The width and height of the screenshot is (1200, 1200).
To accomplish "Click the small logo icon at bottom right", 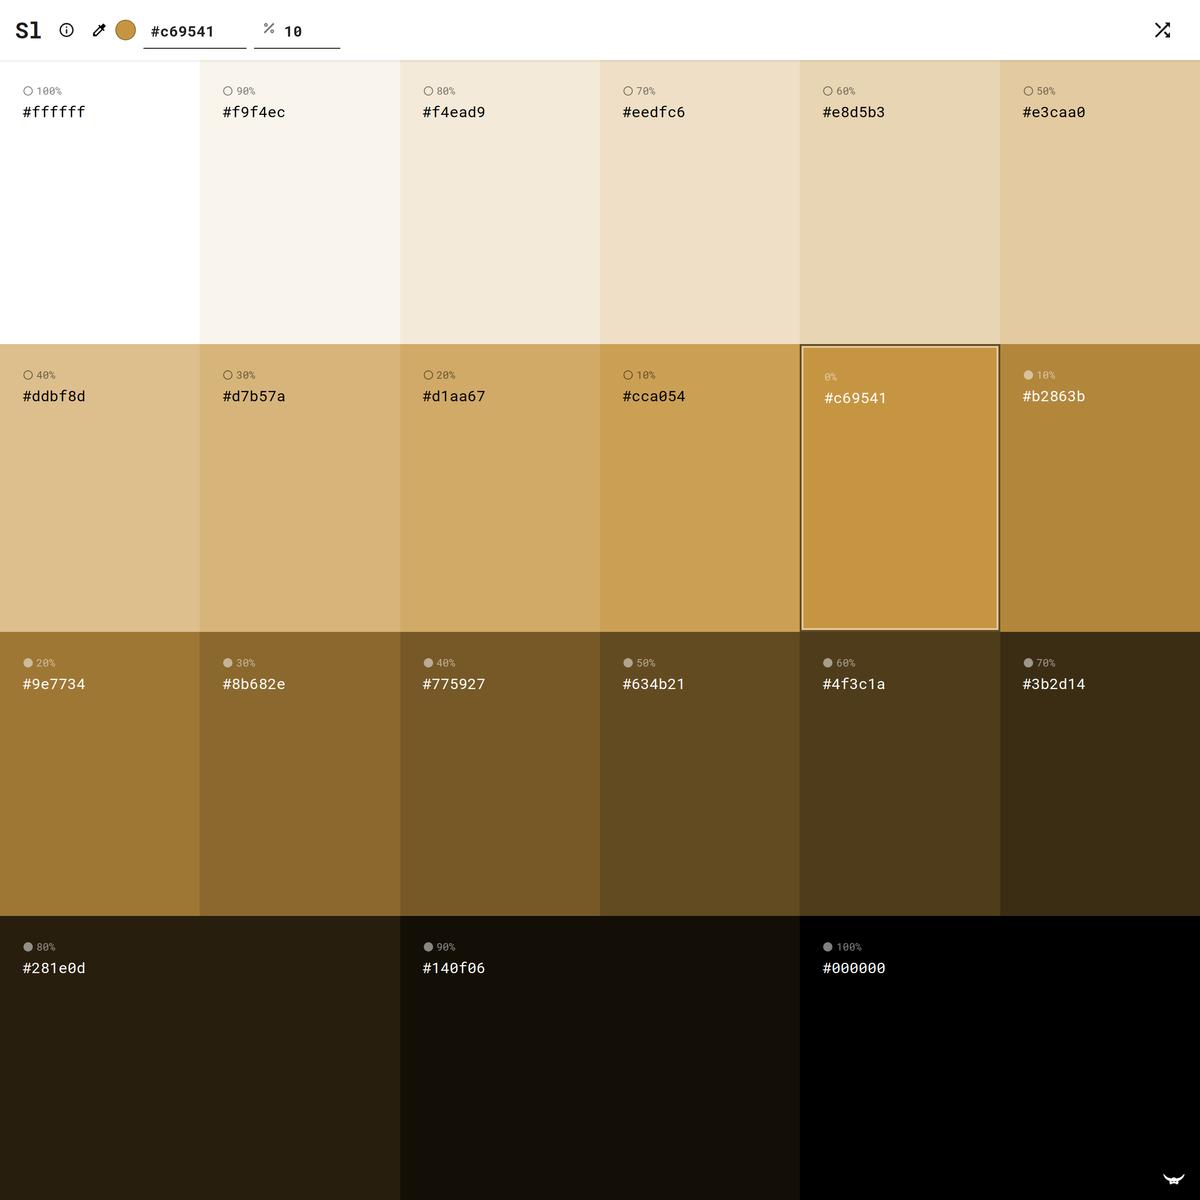I will [x=1173, y=1179].
